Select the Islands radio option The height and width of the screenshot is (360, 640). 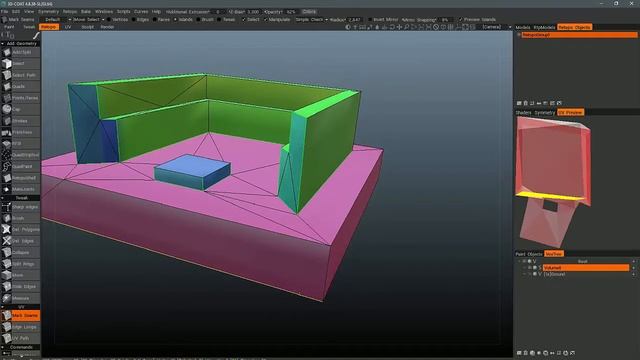183,20
